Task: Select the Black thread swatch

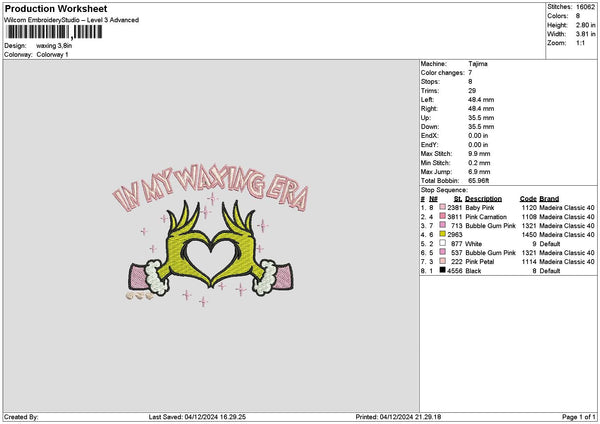Action: [442, 270]
